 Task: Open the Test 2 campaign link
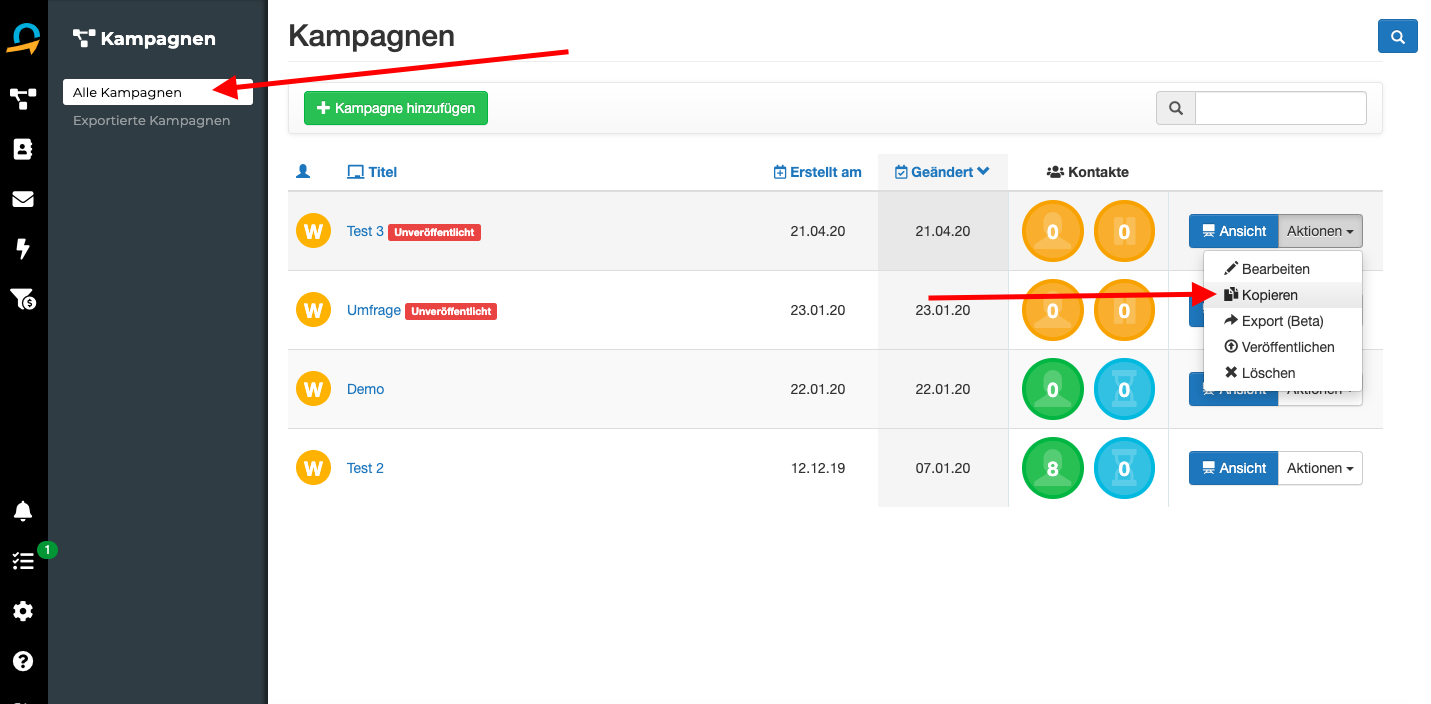(365, 468)
